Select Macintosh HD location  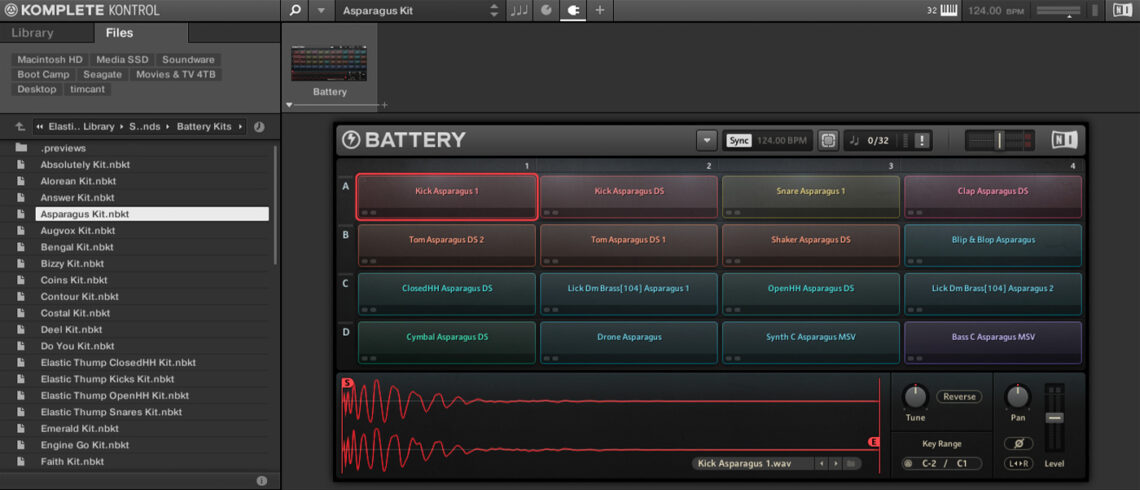point(50,60)
